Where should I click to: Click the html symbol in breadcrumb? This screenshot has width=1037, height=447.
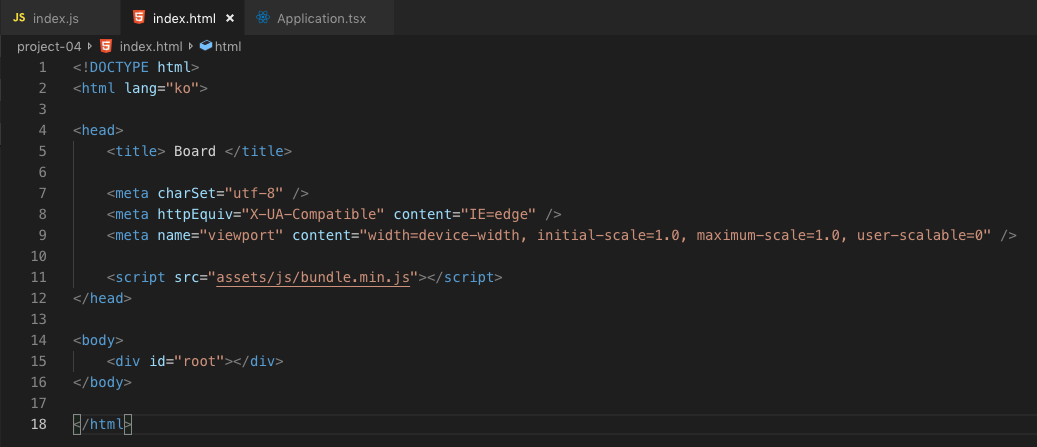(228, 46)
